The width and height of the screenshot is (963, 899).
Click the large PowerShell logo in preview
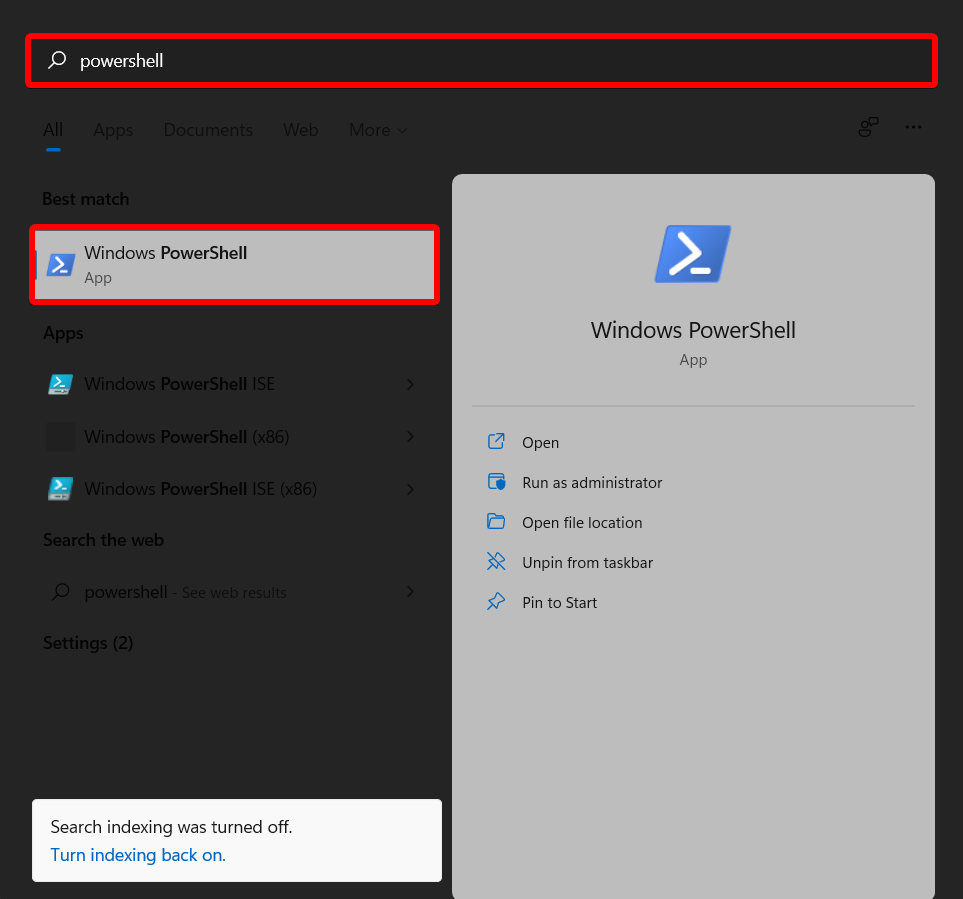[x=693, y=254]
